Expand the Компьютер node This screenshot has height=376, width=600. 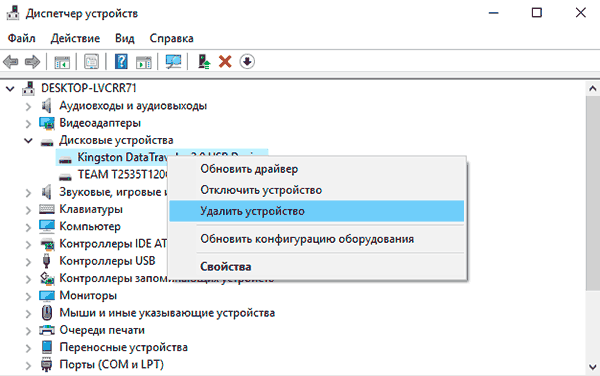pos(28,227)
